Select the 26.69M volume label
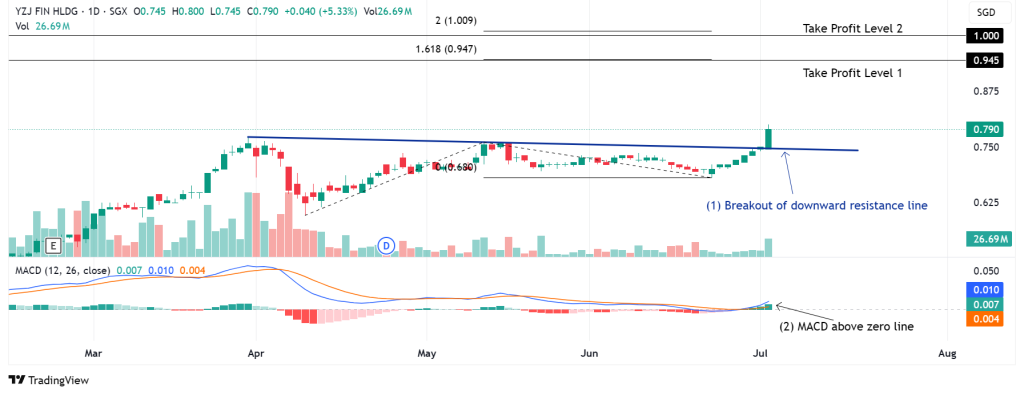1024x395 pixels. coord(989,238)
